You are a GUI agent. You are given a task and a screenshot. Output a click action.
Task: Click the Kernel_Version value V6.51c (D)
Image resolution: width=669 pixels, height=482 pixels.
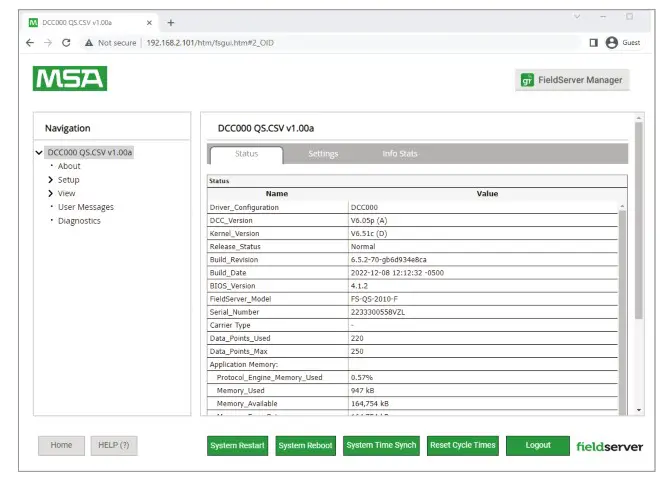click(x=369, y=234)
